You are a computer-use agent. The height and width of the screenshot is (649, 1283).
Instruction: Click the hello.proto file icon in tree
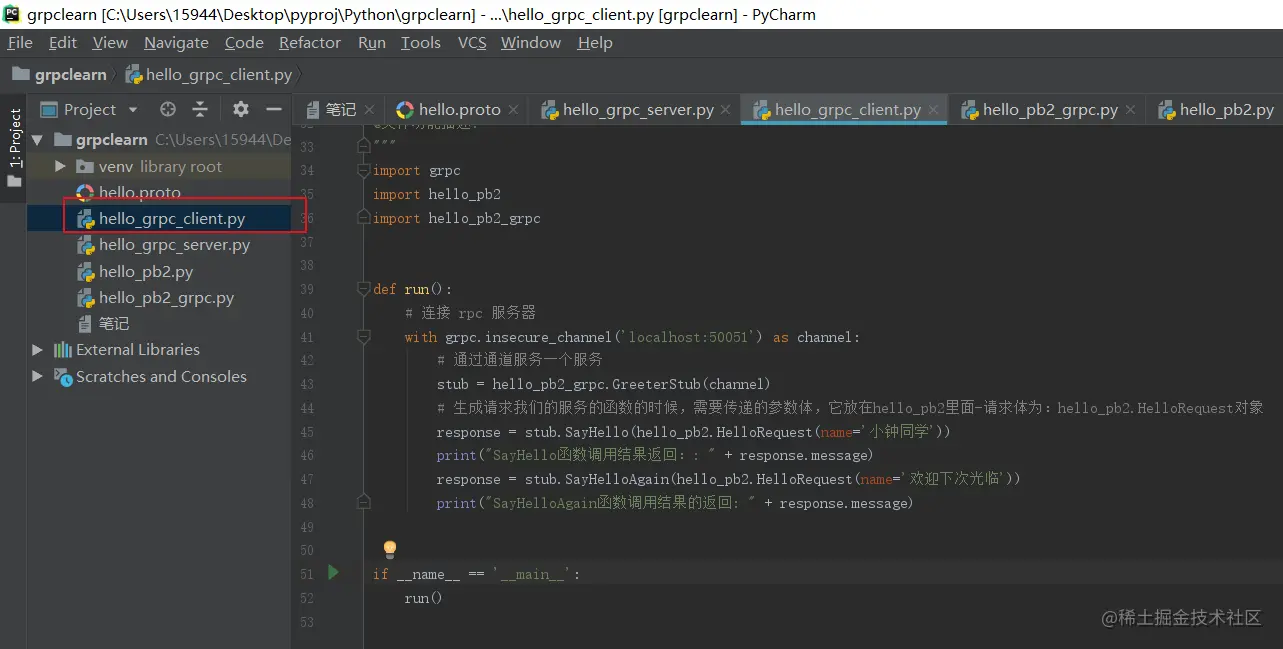85,193
